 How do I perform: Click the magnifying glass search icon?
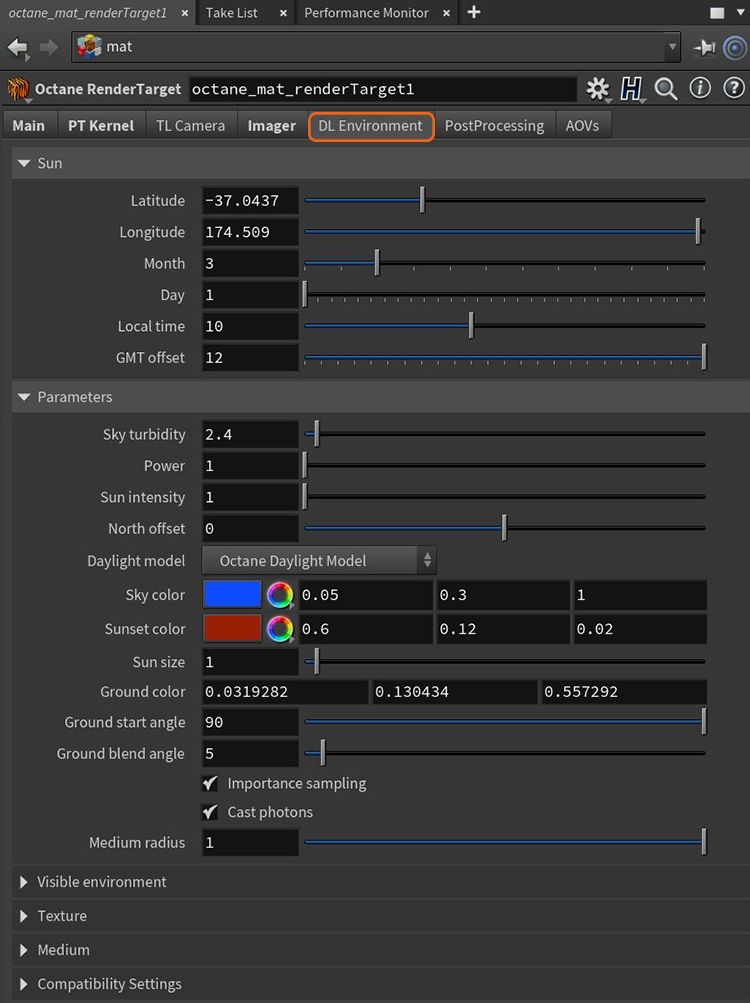(x=665, y=89)
